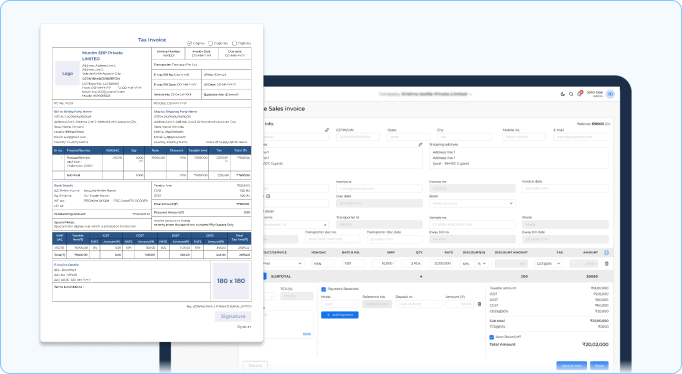Click the Reference No. field in payment row
The image size is (682, 374).
(x=377, y=304)
